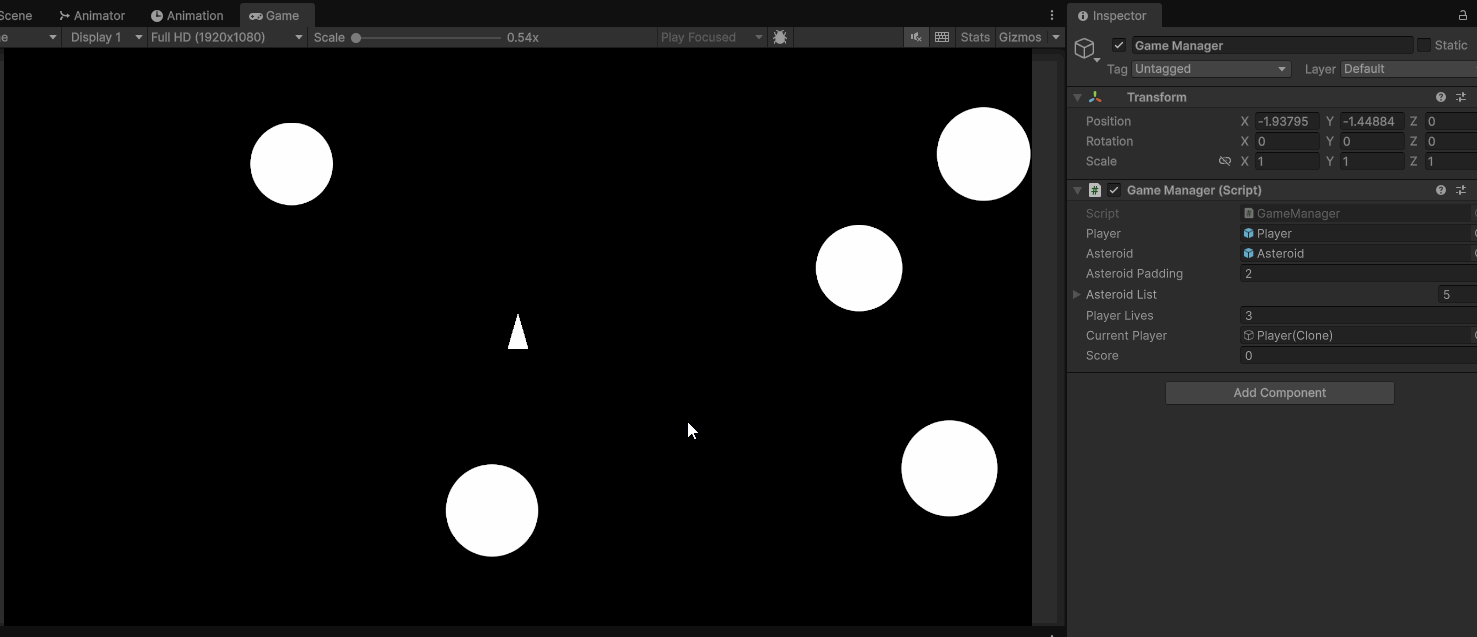The image size is (1477, 637).
Task: Adjust the Game view Scale slider
Action: coord(426,37)
